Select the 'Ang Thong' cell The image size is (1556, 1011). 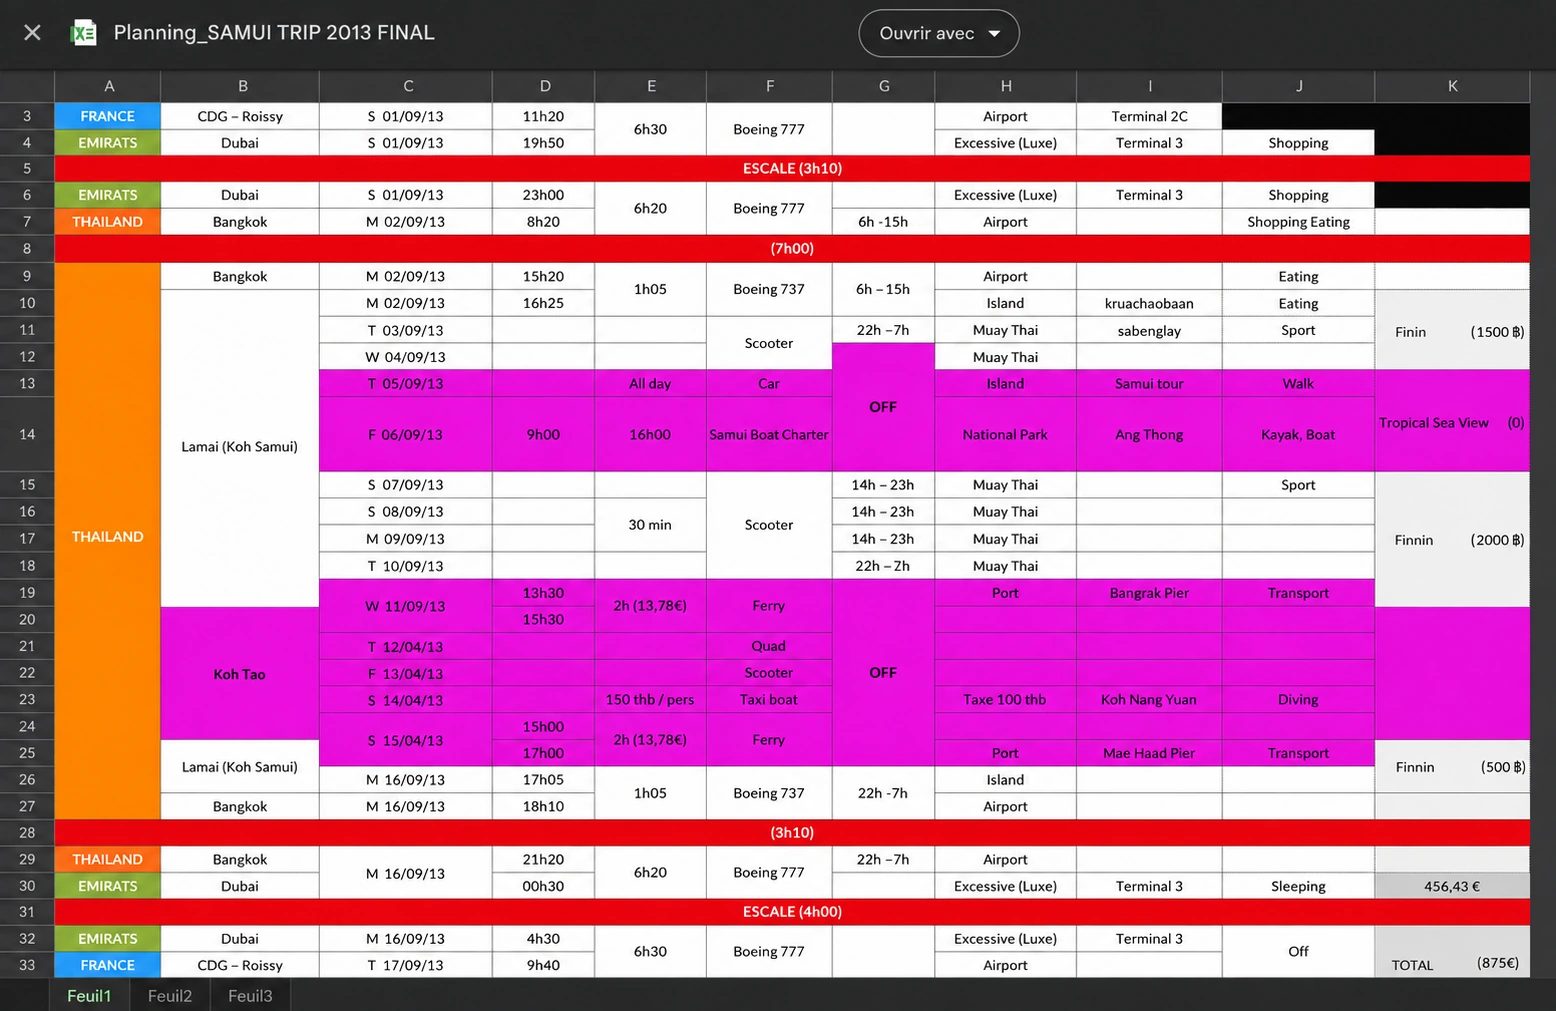[x=1149, y=434]
